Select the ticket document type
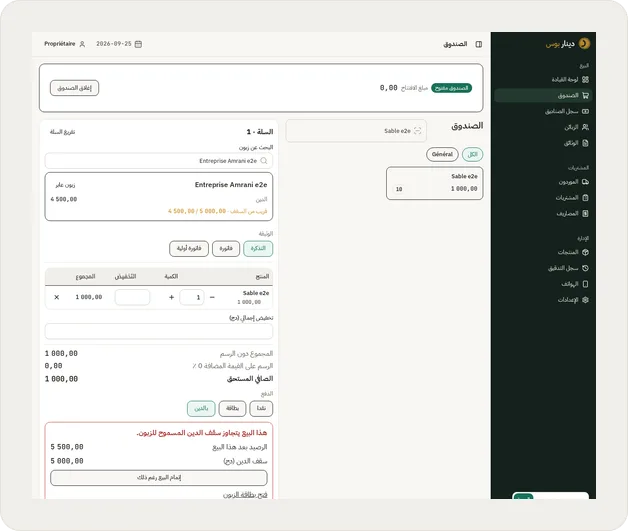The height and width of the screenshot is (531, 628). click(258, 249)
